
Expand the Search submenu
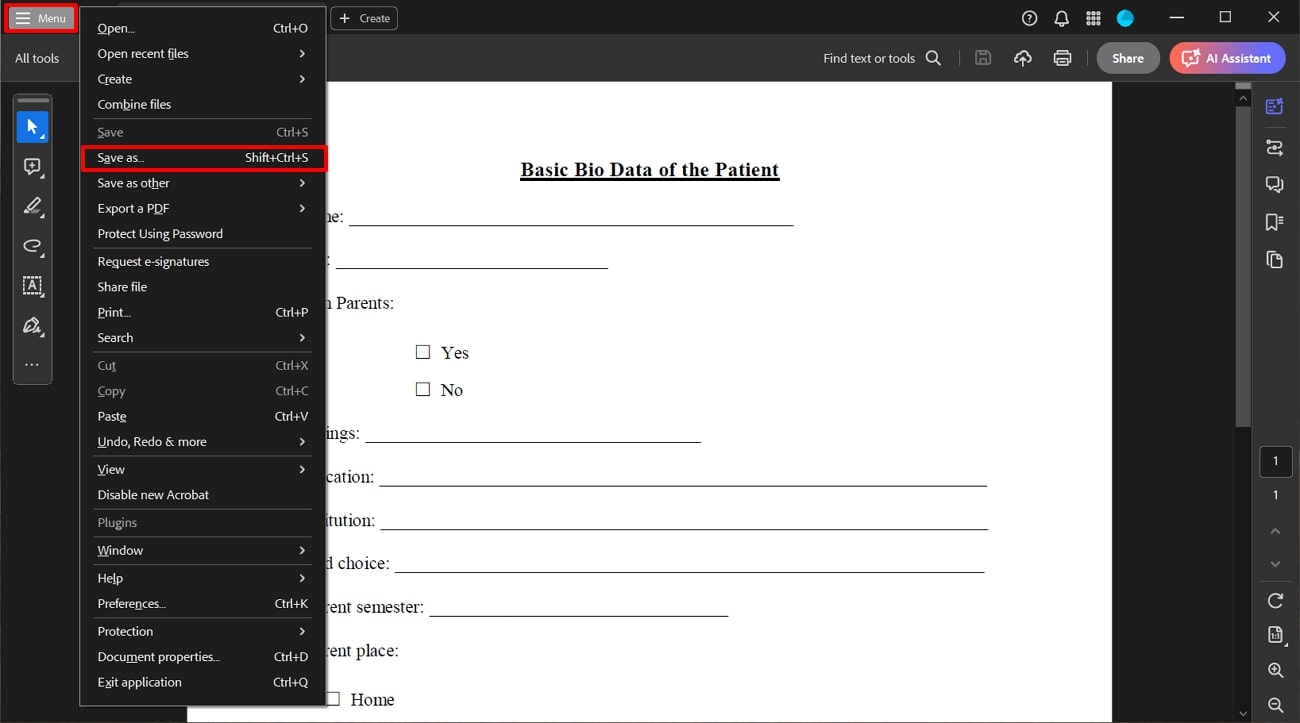coord(203,338)
